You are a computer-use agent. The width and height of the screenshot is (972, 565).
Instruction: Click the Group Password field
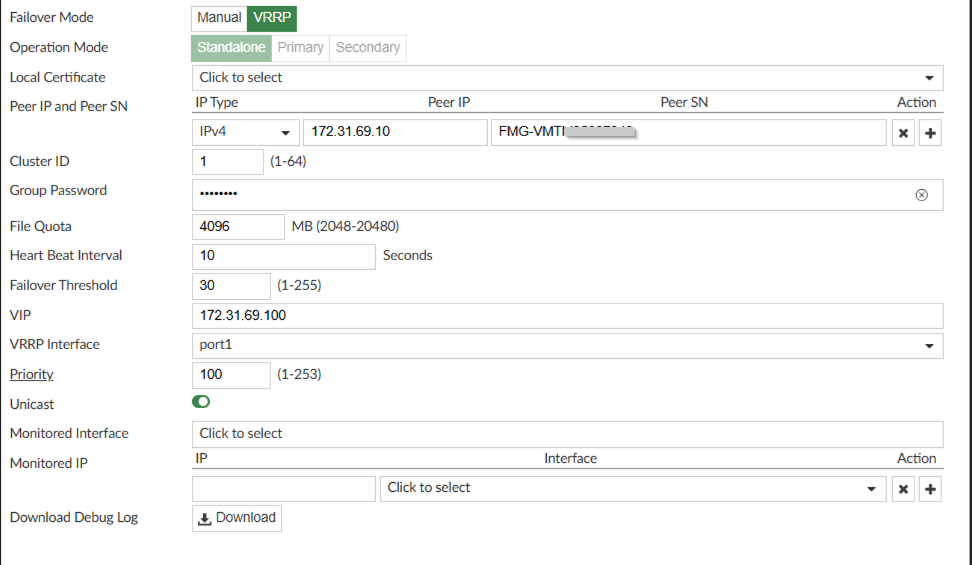click(x=567, y=195)
